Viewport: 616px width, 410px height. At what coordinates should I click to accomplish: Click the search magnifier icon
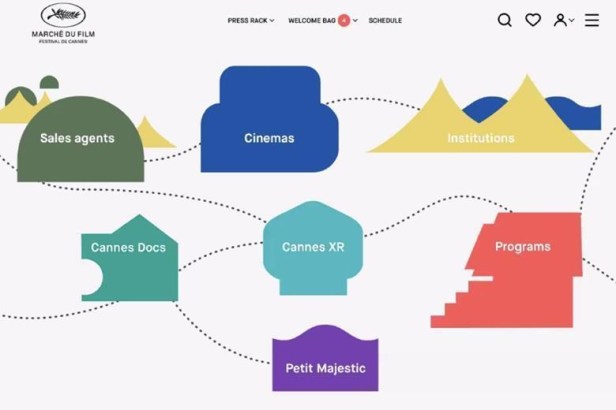504,20
